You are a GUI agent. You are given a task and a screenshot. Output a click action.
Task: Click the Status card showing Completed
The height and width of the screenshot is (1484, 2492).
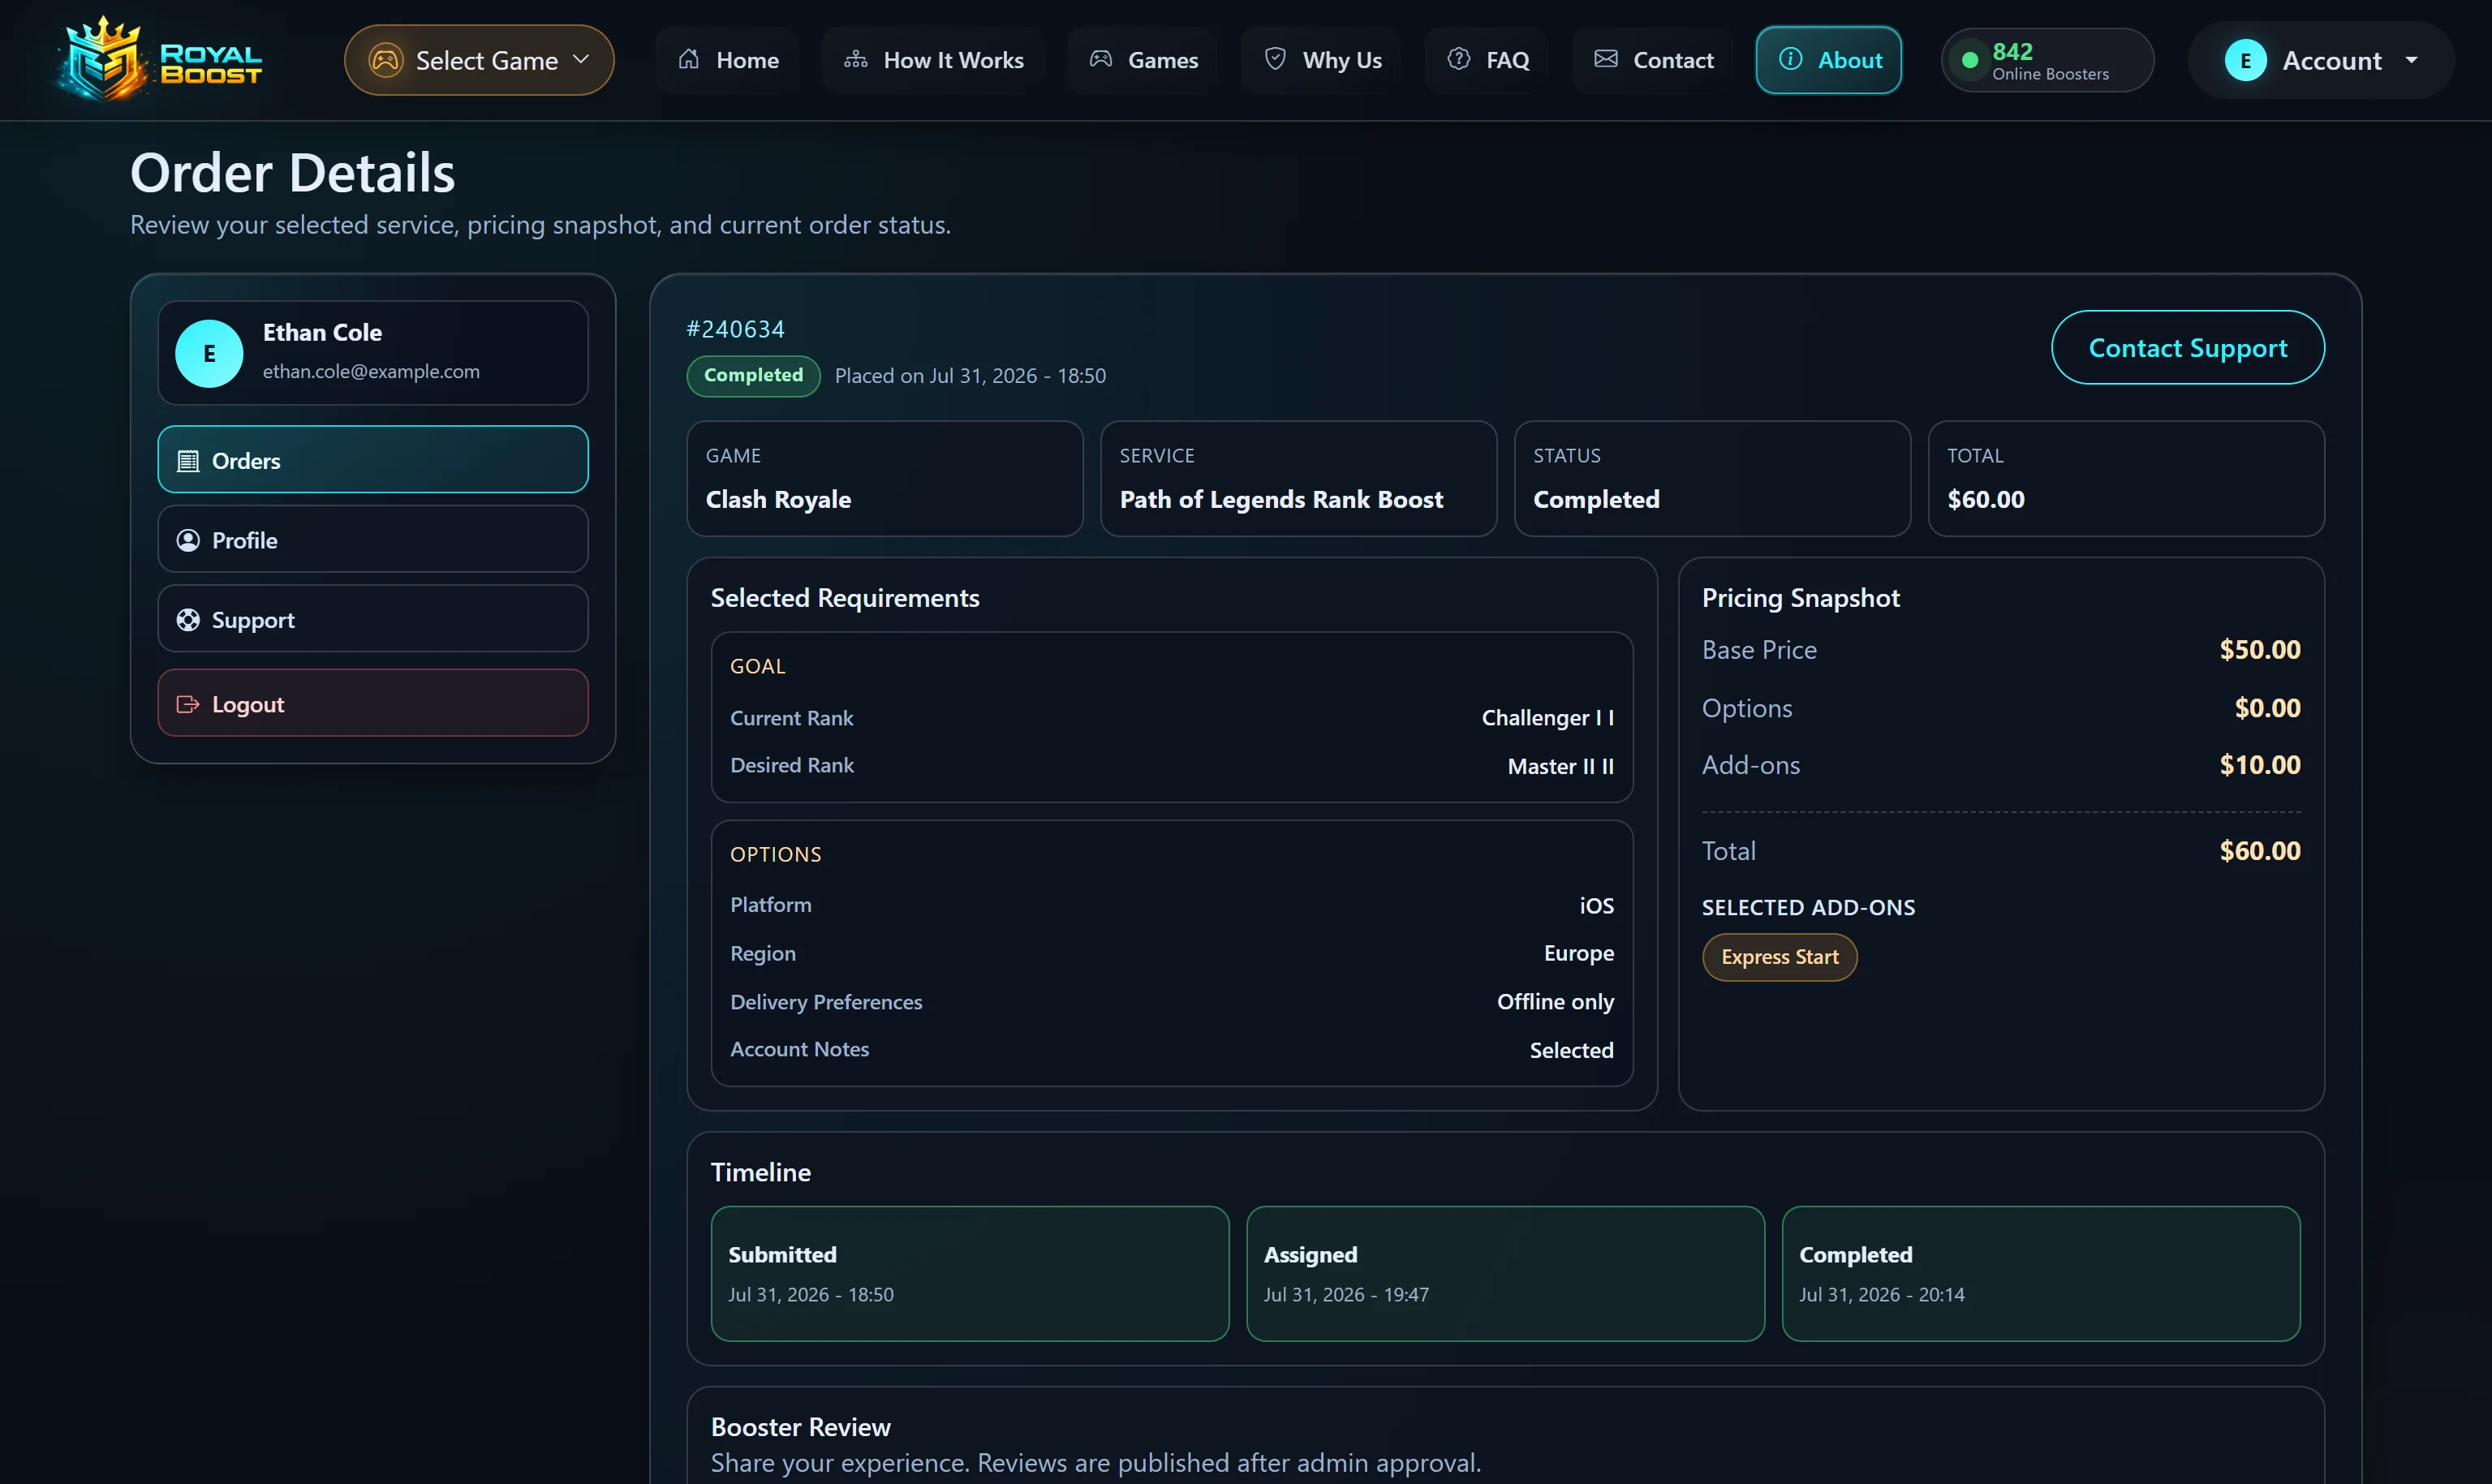click(1712, 478)
